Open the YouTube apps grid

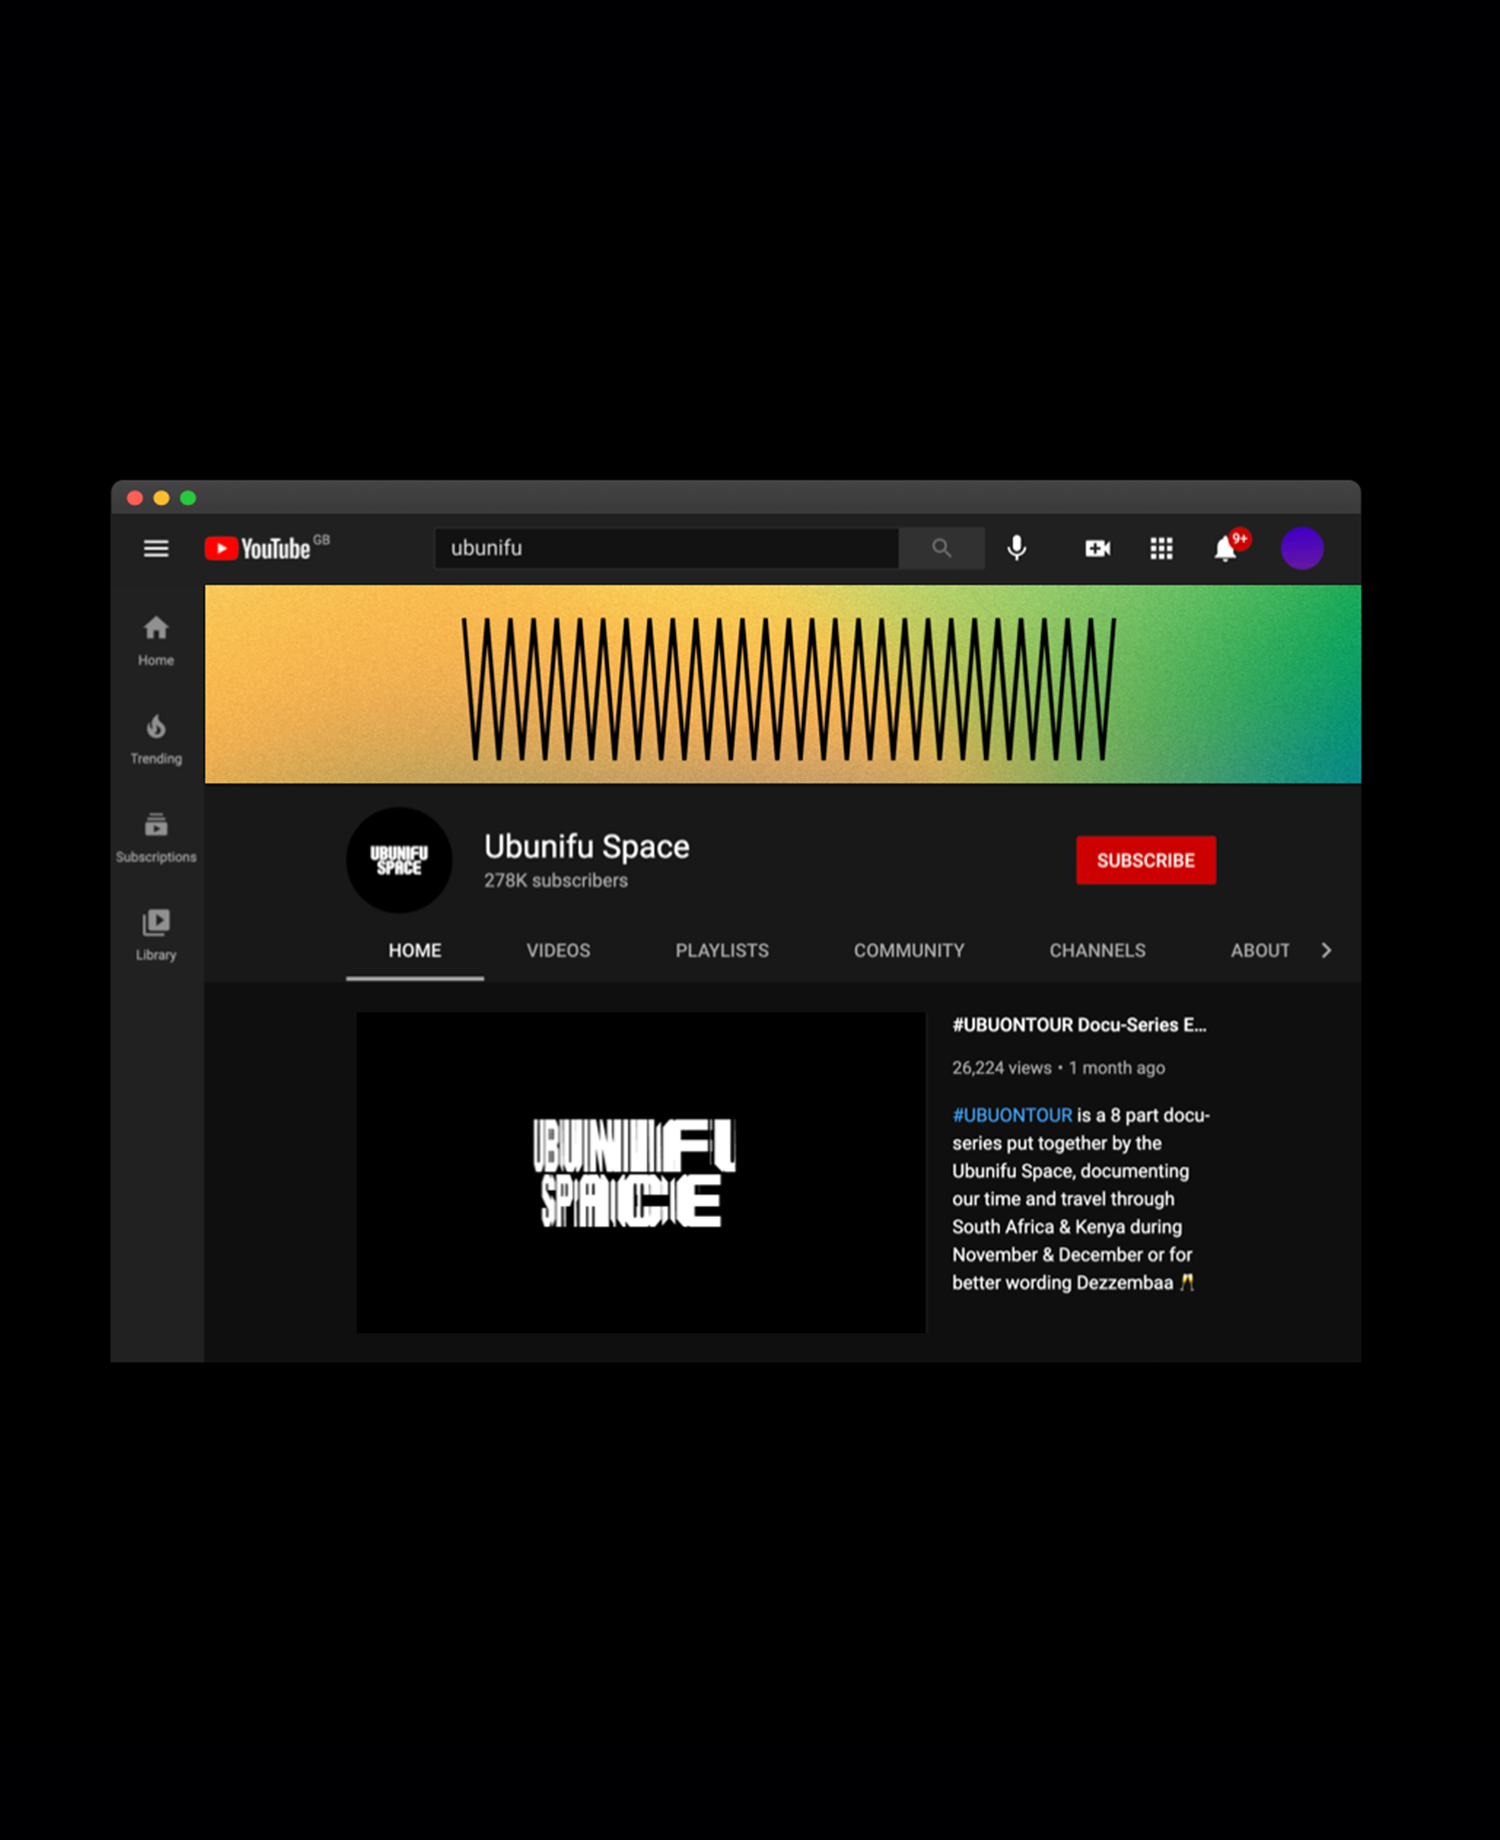click(1161, 548)
